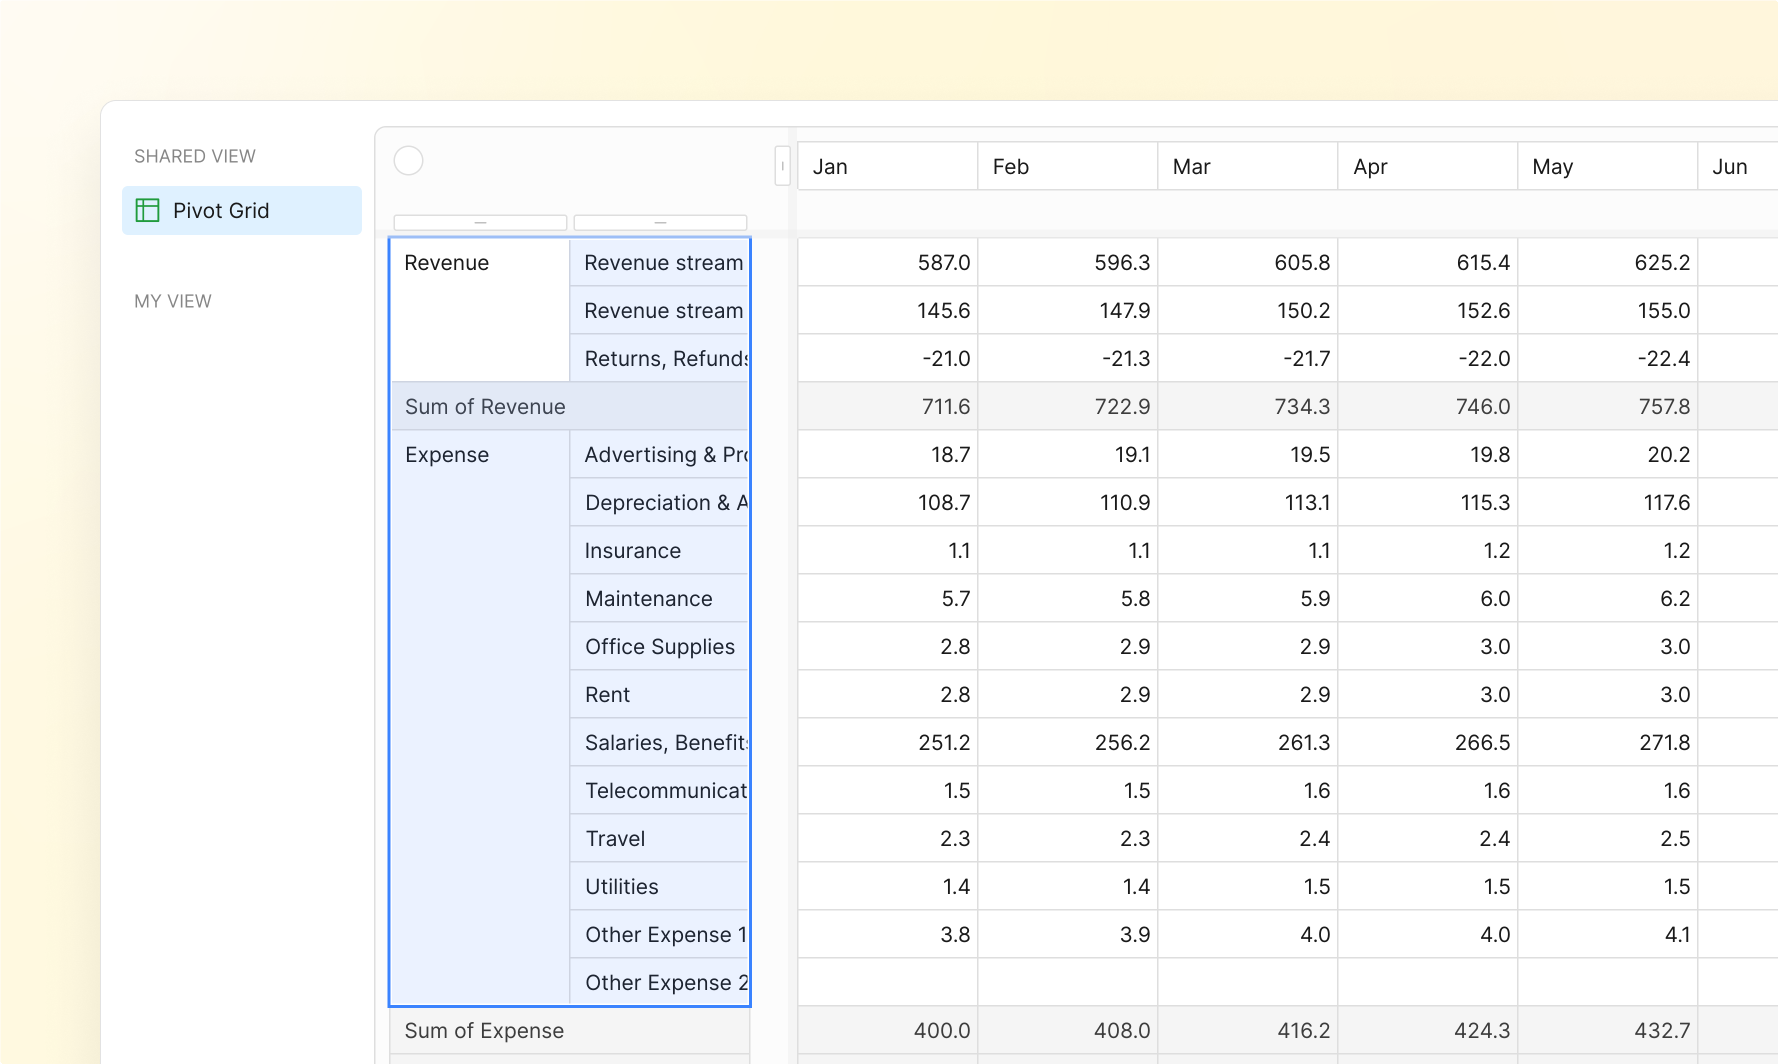Select cell value 3.9 in Other Expense 1 row
Viewport: 1778px width, 1064px height.
[x=1067, y=934]
